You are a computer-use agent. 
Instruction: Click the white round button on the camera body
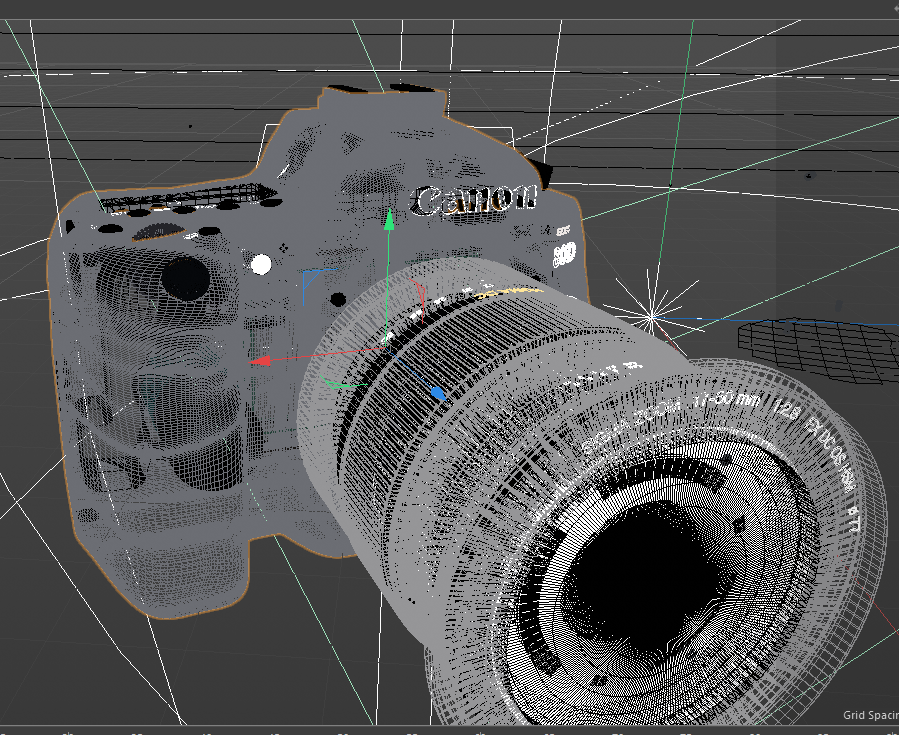tap(261, 264)
